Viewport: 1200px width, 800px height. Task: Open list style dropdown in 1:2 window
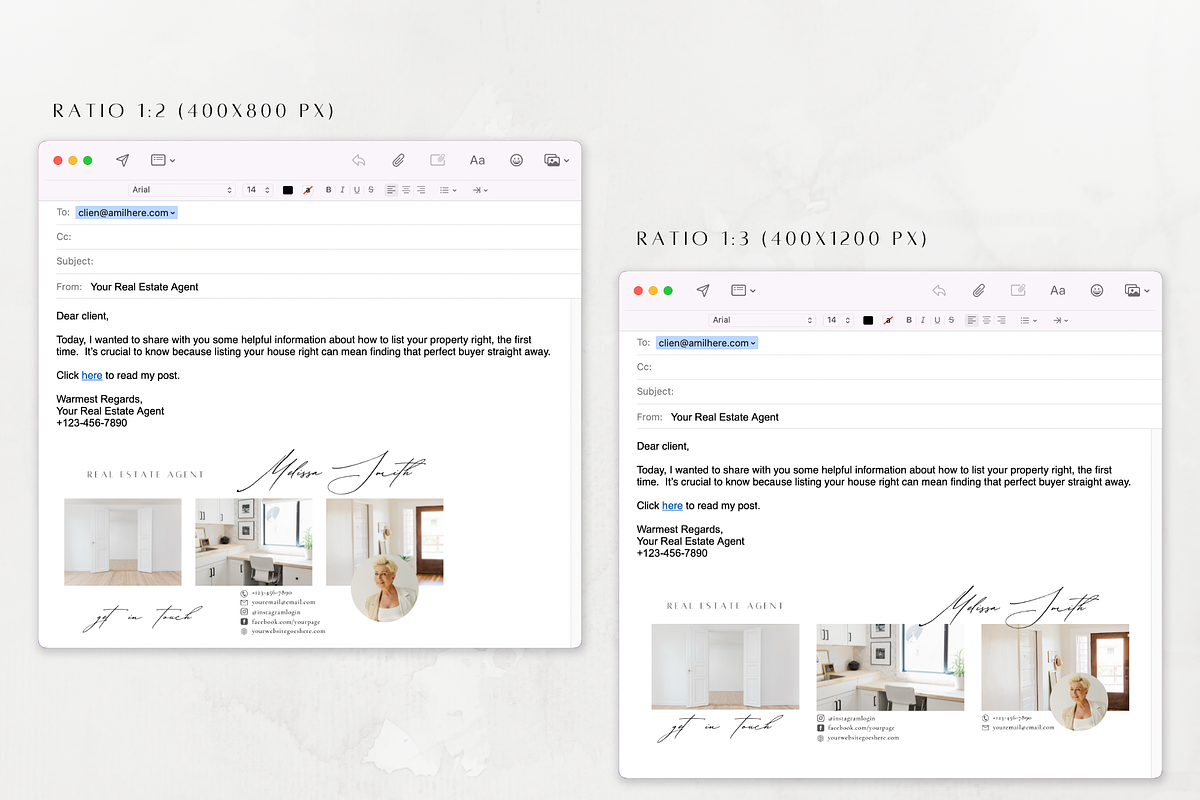448,190
